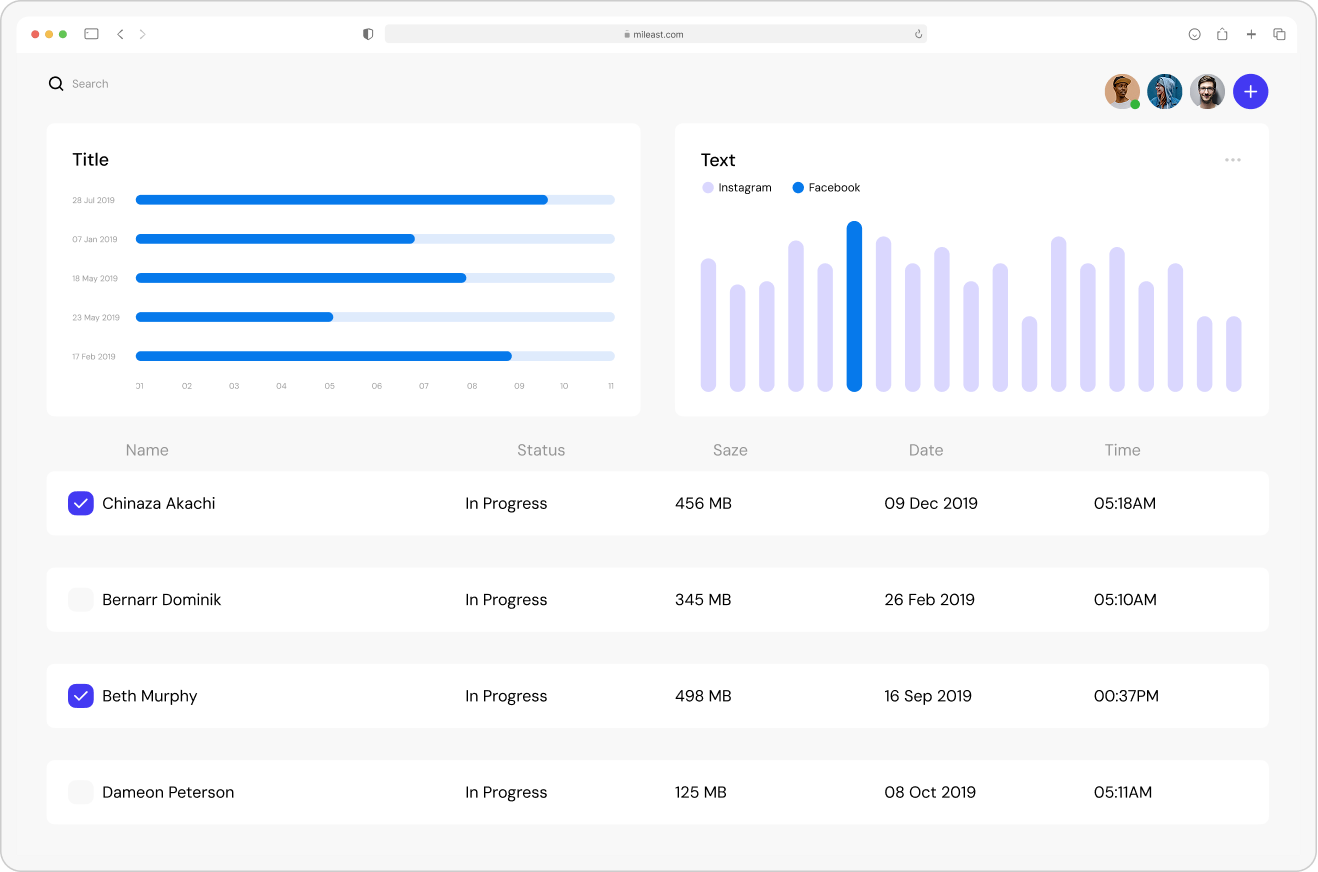Uncheck the Chinaza Akachi row checkbox

tap(80, 503)
